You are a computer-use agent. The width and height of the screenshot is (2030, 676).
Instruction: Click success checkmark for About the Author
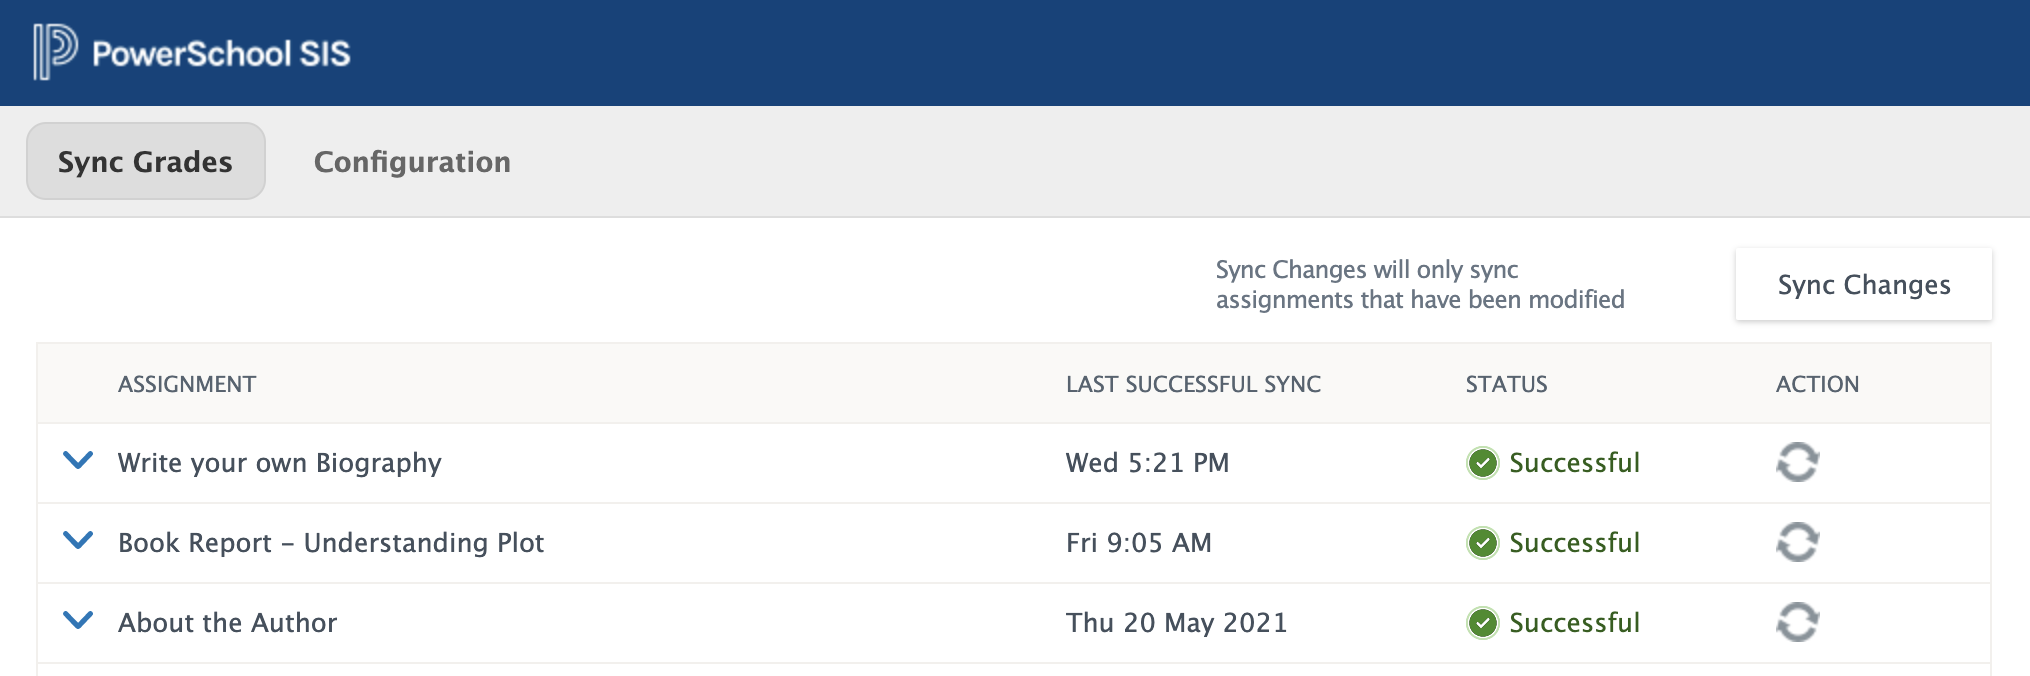click(1482, 623)
